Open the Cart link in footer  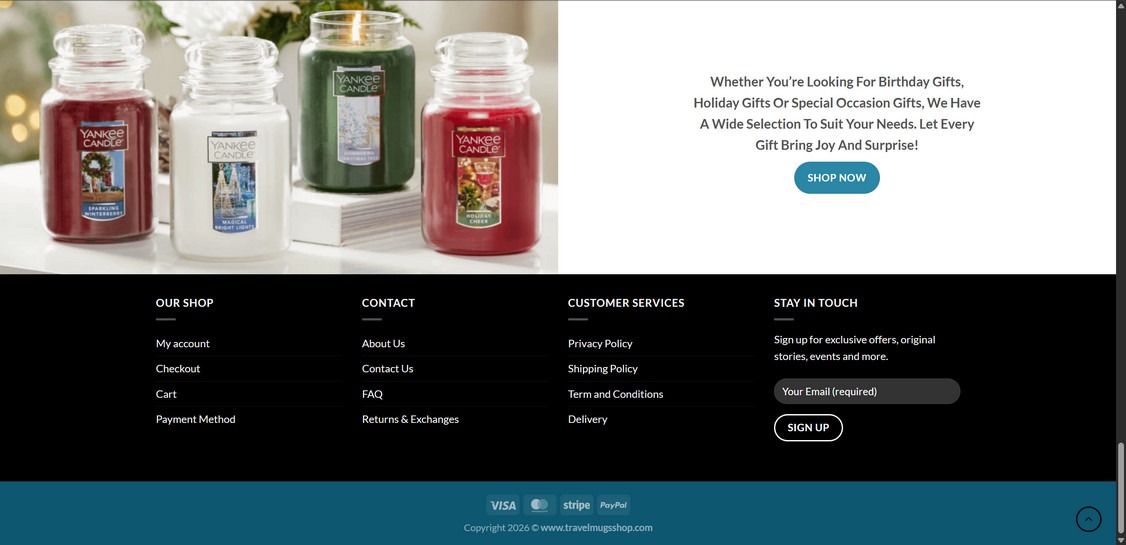pos(166,393)
